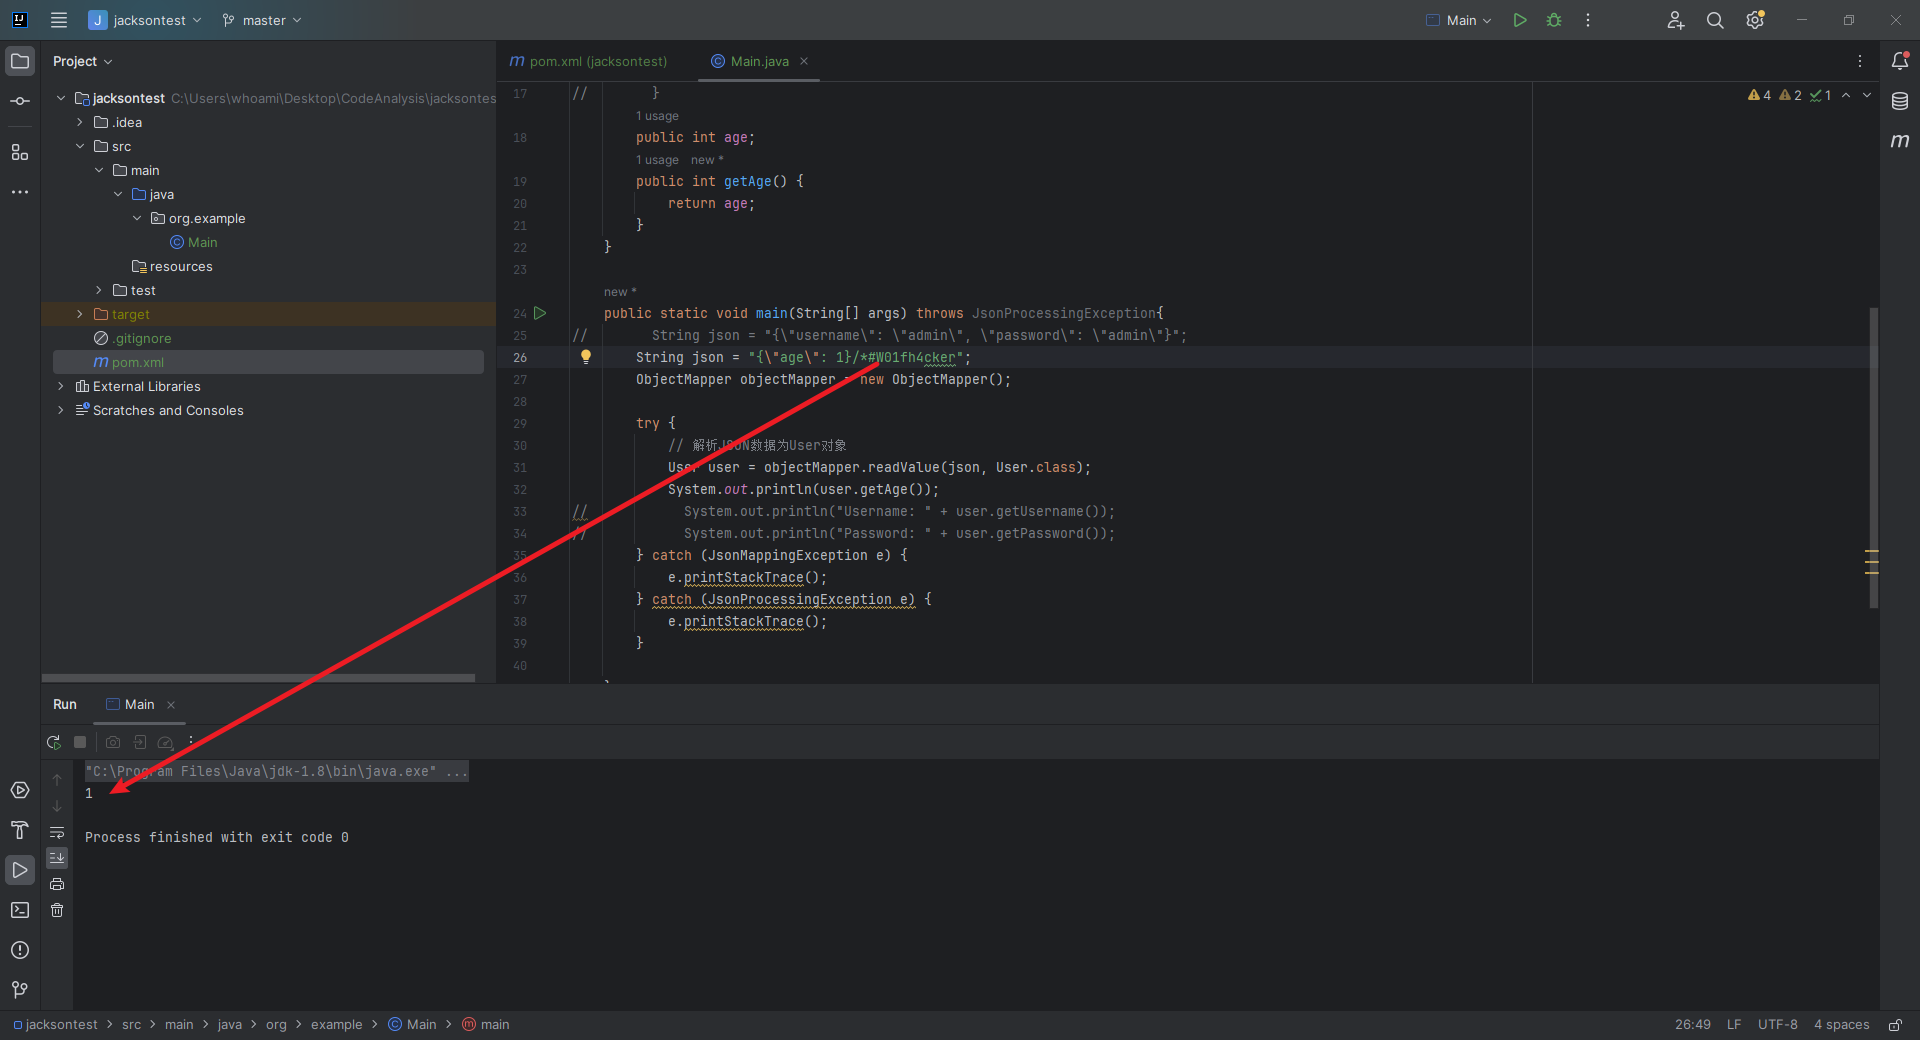Viewport: 1920px width, 1040px height.
Task: Click run gutter icon at line 24
Action: [540, 313]
